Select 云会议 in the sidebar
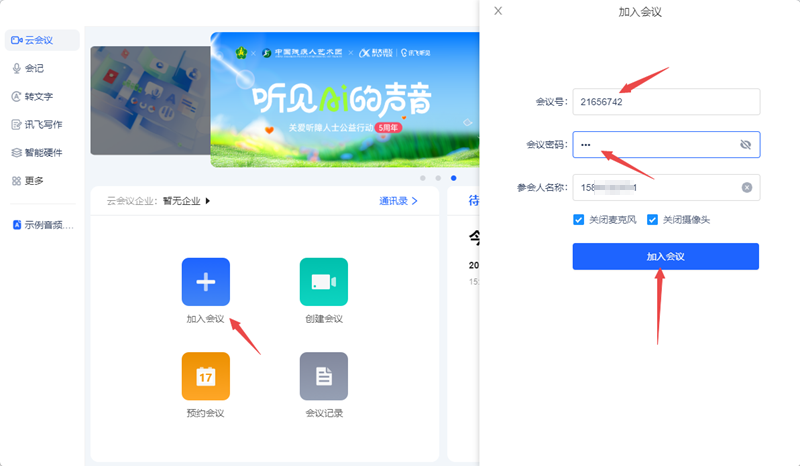This screenshot has width=800, height=466. pyautogui.click(x=42, y=40)
